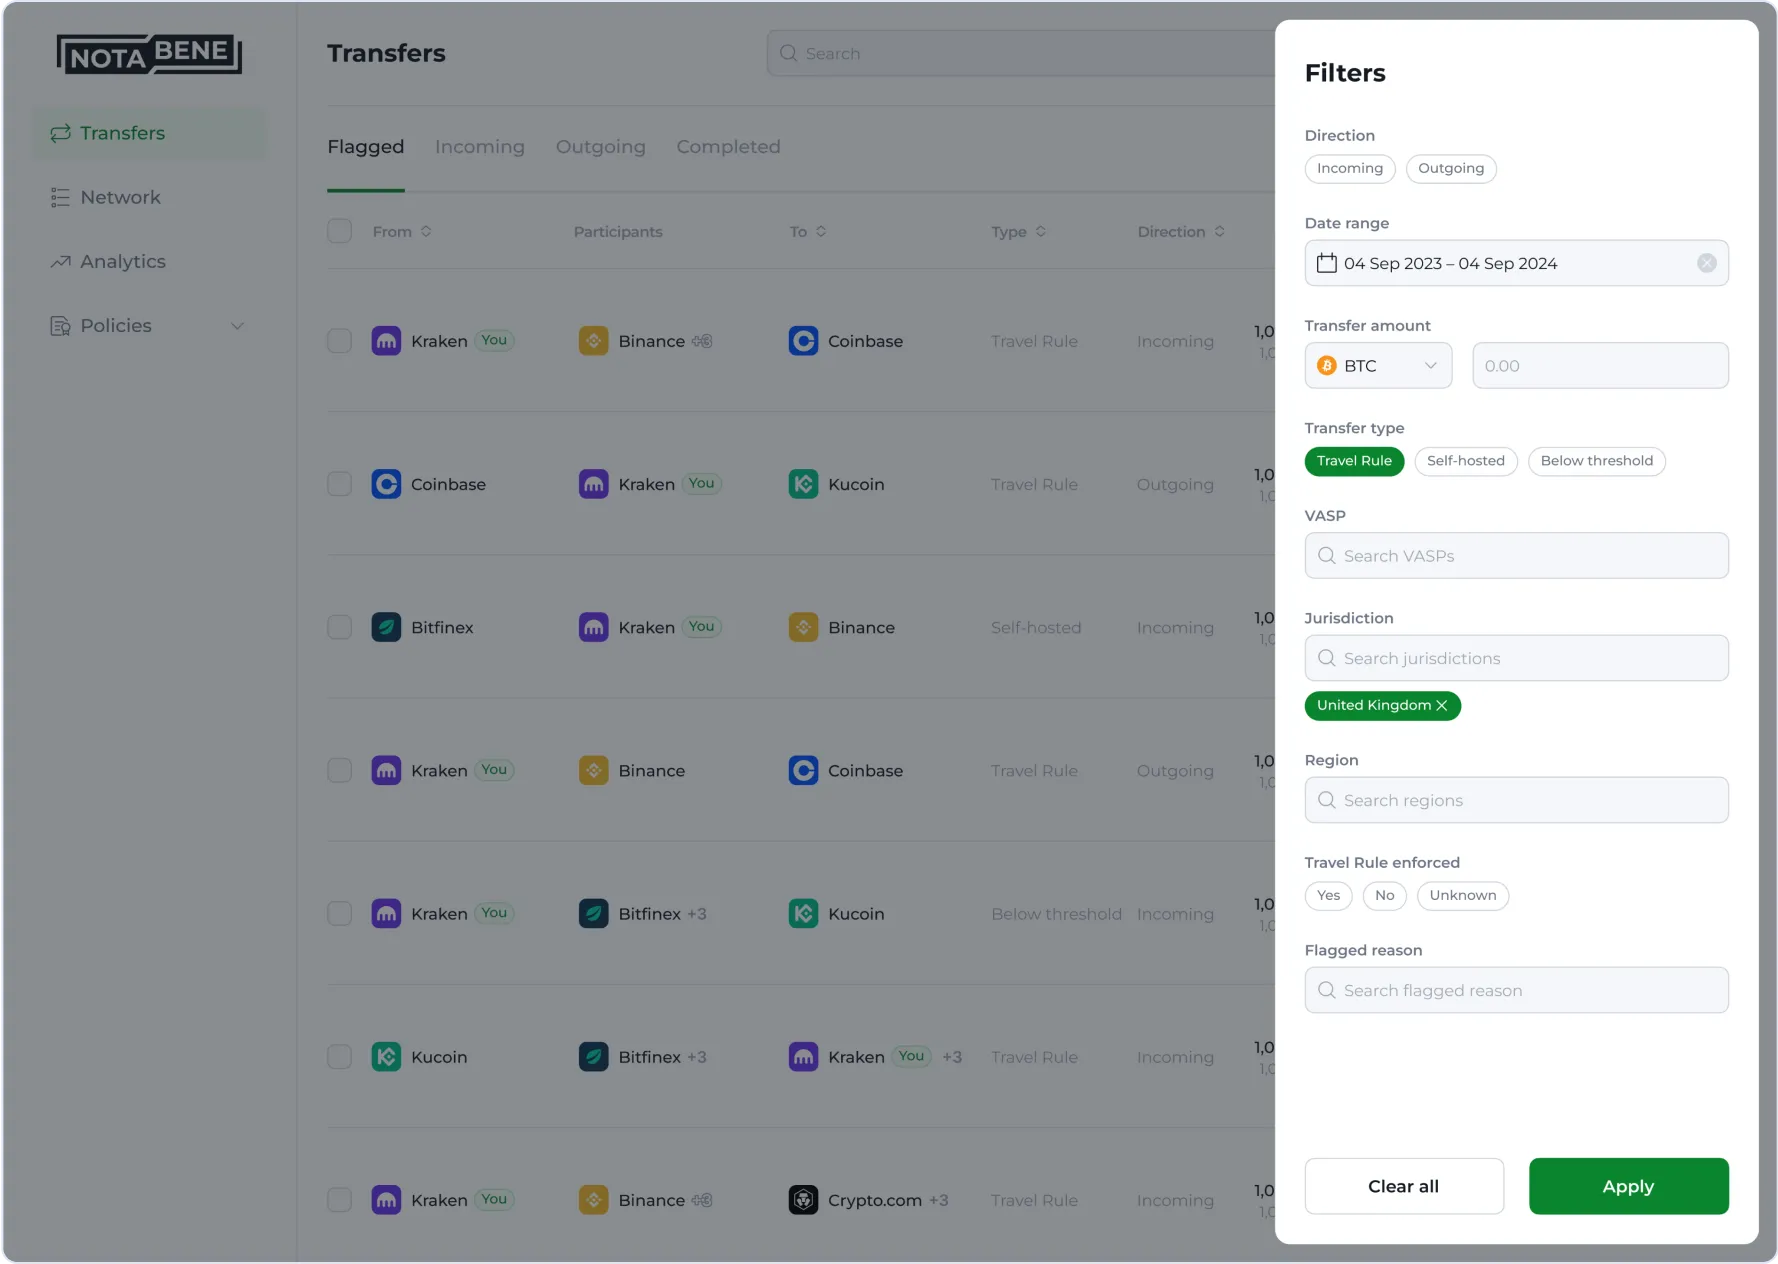The height and width of the screenshot is (1264, 1778).
Task: Click the Analytics chart icon
Action: point(61,261)
